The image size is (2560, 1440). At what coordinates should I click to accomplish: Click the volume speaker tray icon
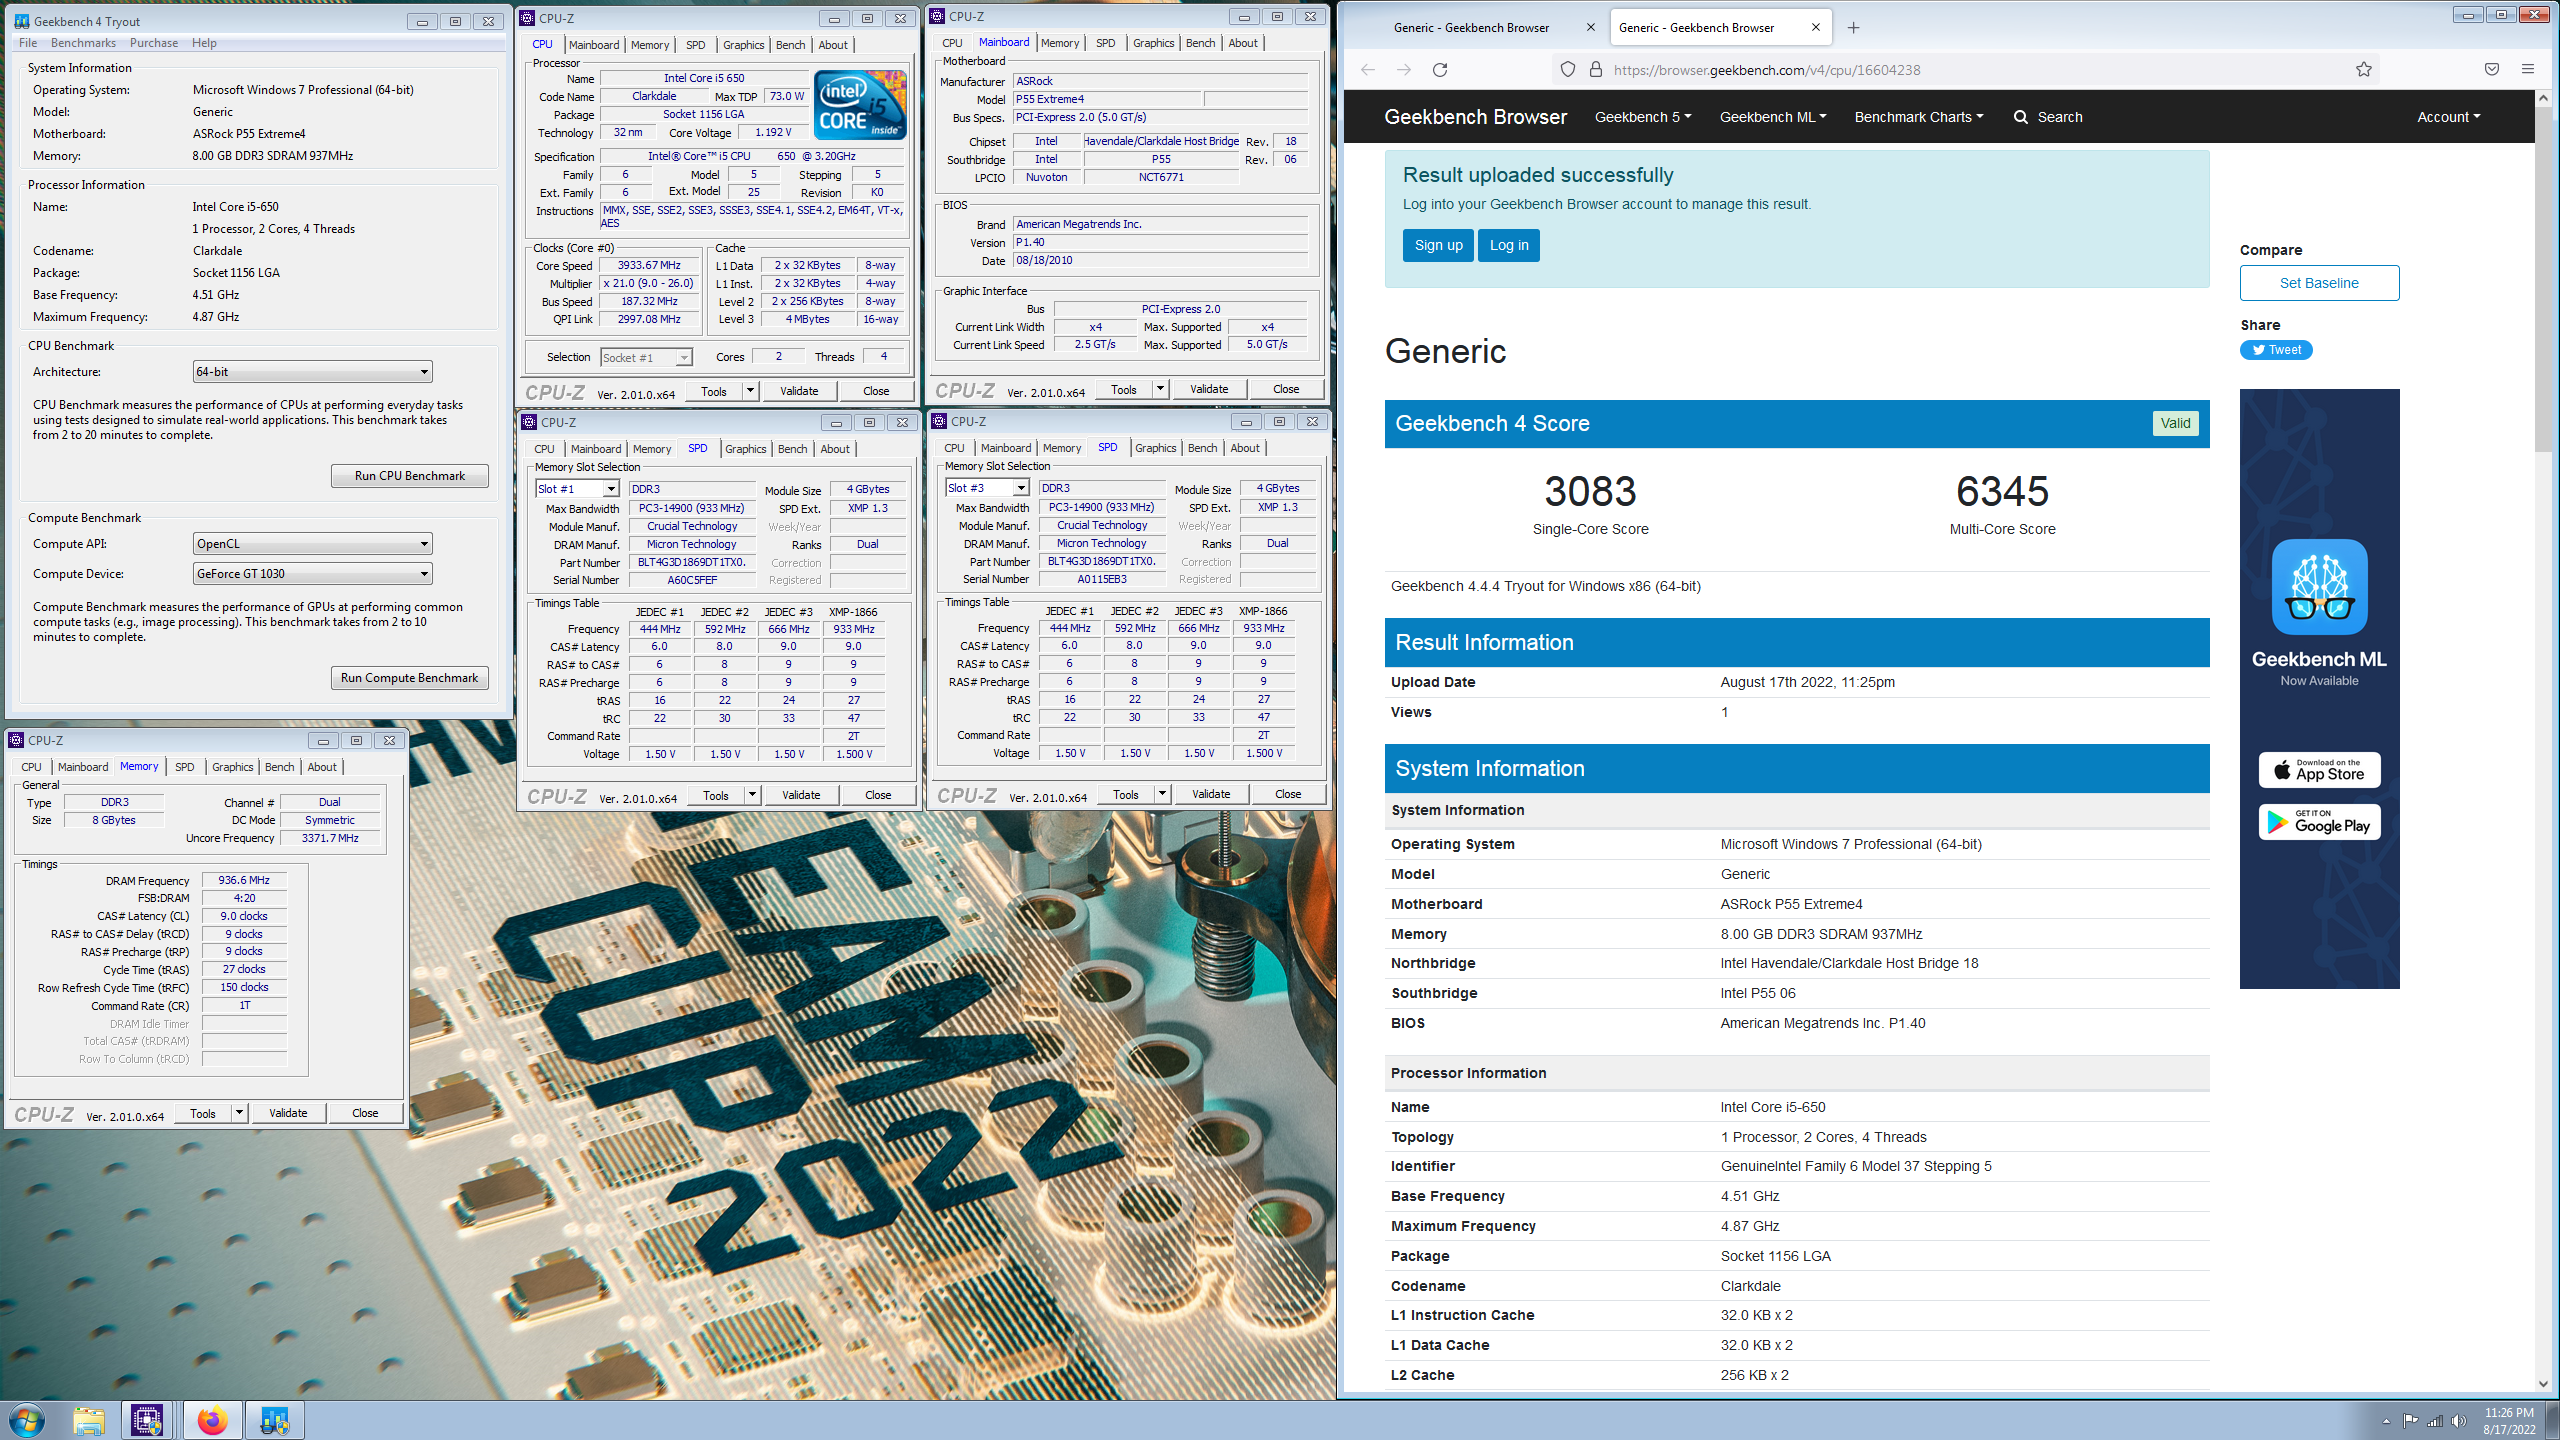pos(2459,1420)
